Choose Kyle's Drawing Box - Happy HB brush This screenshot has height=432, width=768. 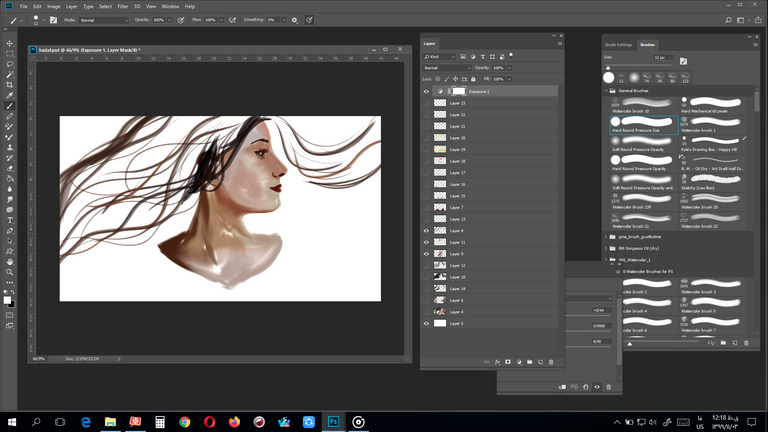pyautogui.click(x=713, y=144)
